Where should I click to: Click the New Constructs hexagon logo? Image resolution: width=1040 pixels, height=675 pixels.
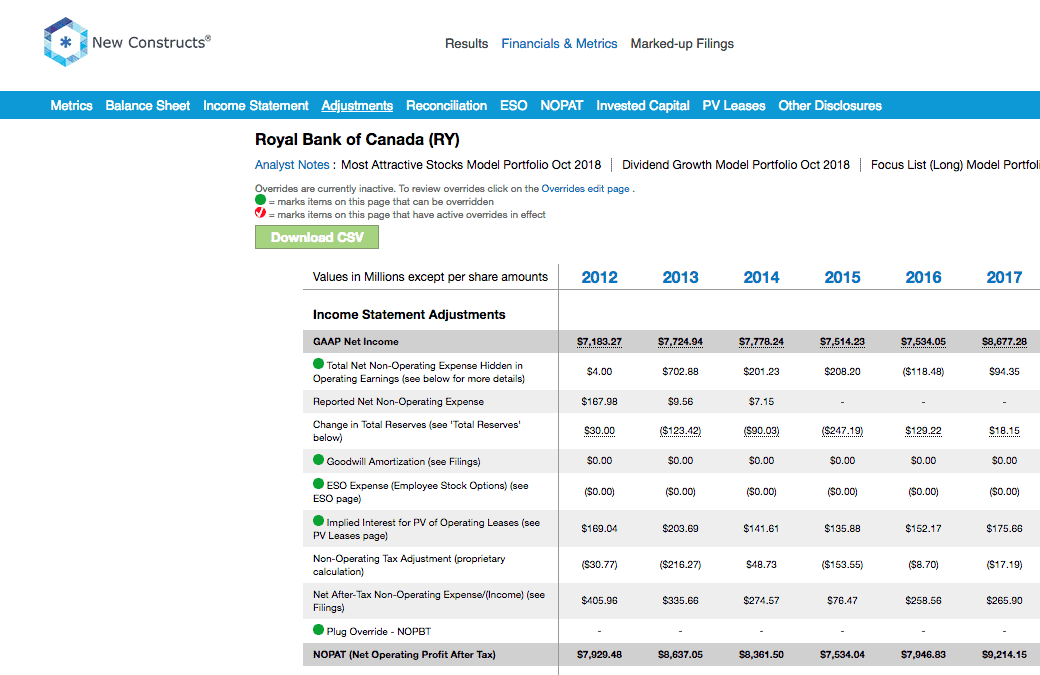click(x=65, y=42)
